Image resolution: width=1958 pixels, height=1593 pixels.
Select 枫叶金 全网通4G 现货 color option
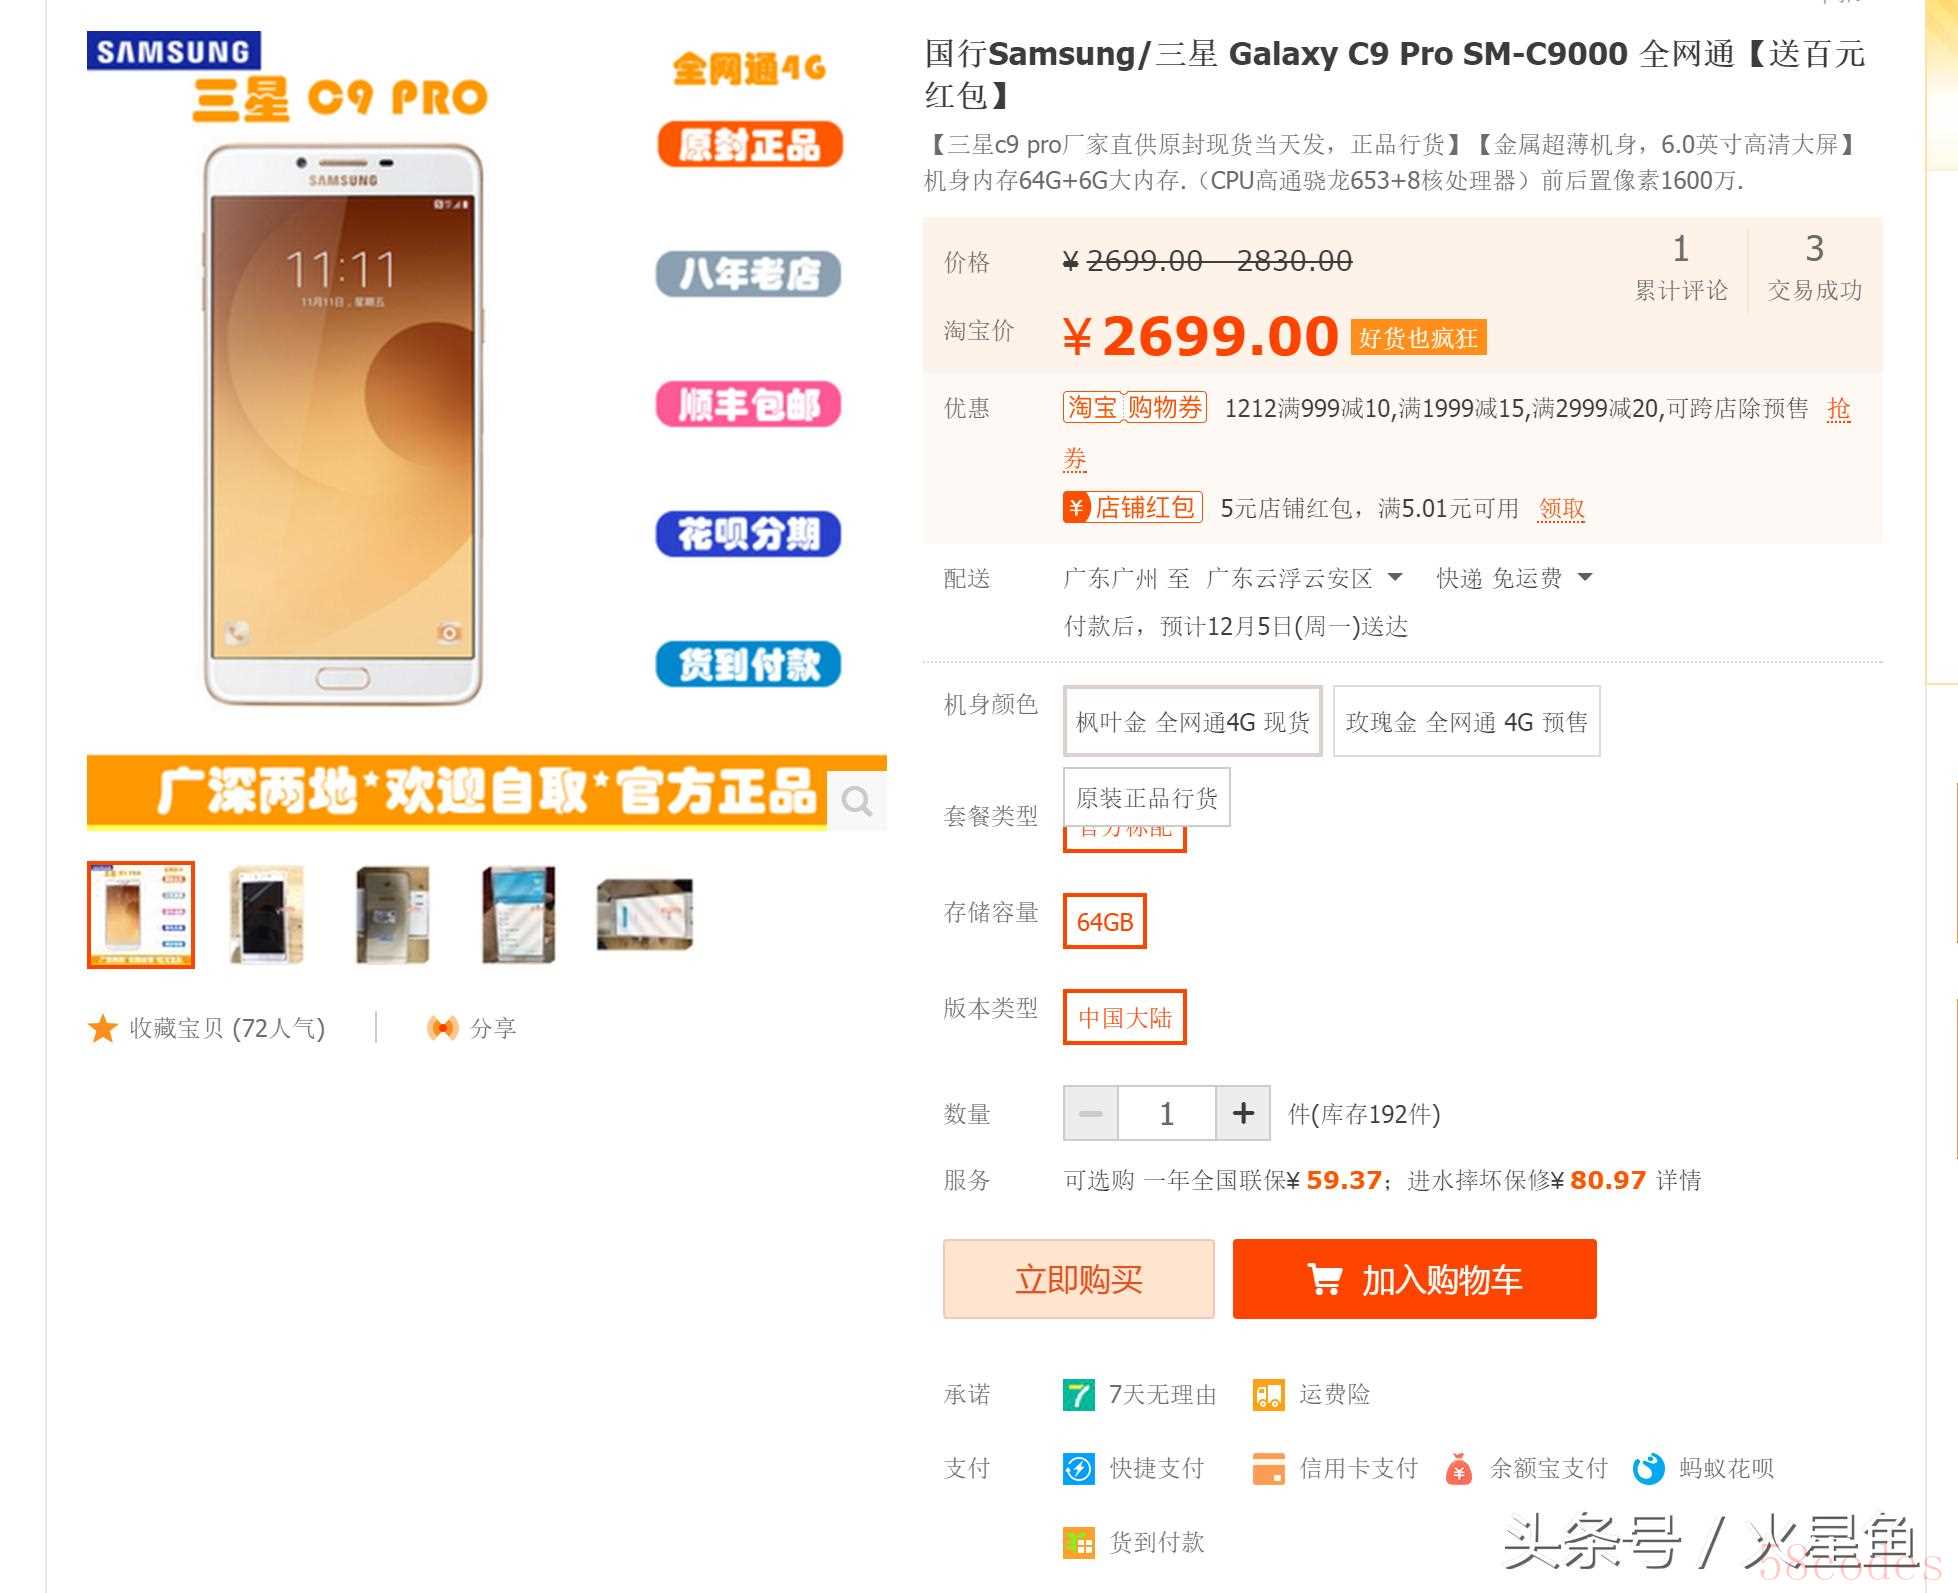pos(1193,721)
